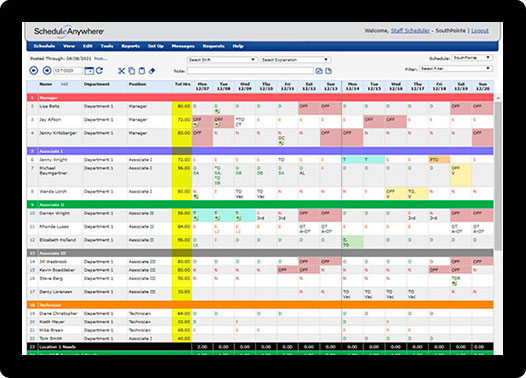The width and height of the screenshot is (526, 378).
Task: Open note icon in Darren Wright Wed 12/09 cell
Action: click(x=239, y=218)
